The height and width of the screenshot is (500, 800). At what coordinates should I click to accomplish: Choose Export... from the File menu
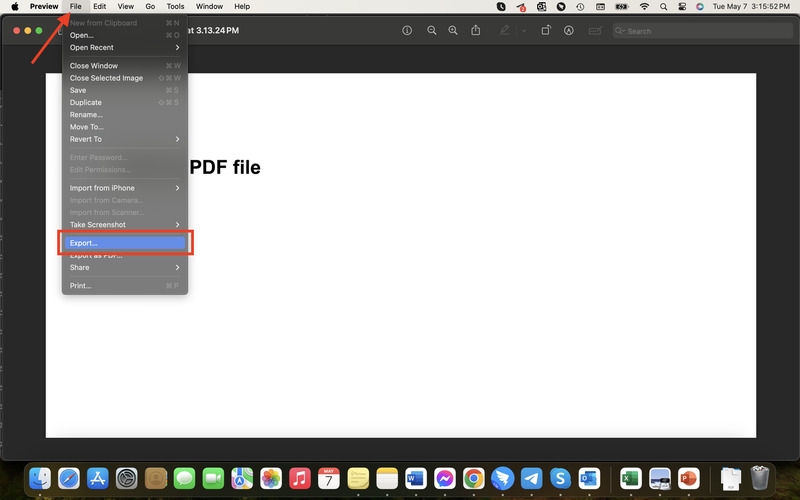coord(125,243)
